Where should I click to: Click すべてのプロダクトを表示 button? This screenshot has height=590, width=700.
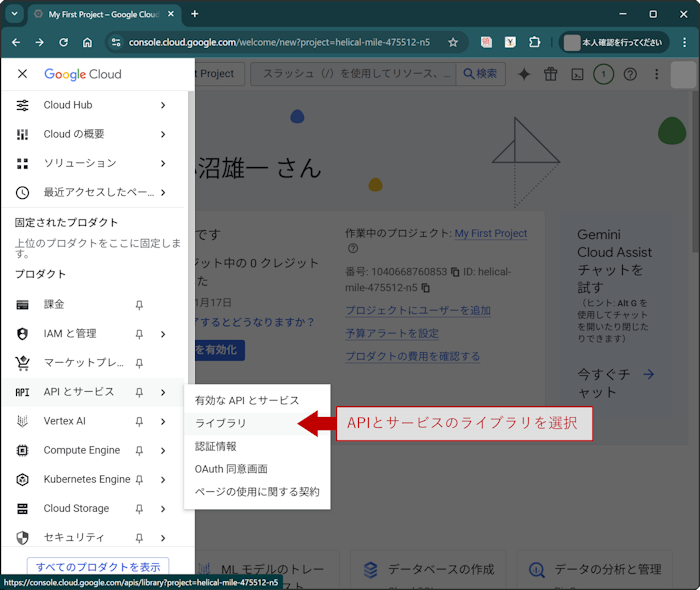click(97, 567)
